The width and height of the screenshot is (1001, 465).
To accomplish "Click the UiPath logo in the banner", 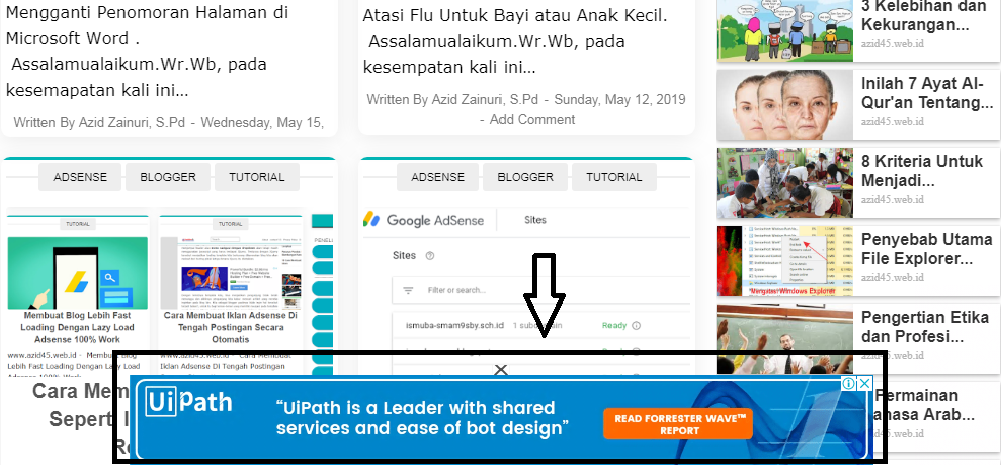I will (x=189, y=402).
